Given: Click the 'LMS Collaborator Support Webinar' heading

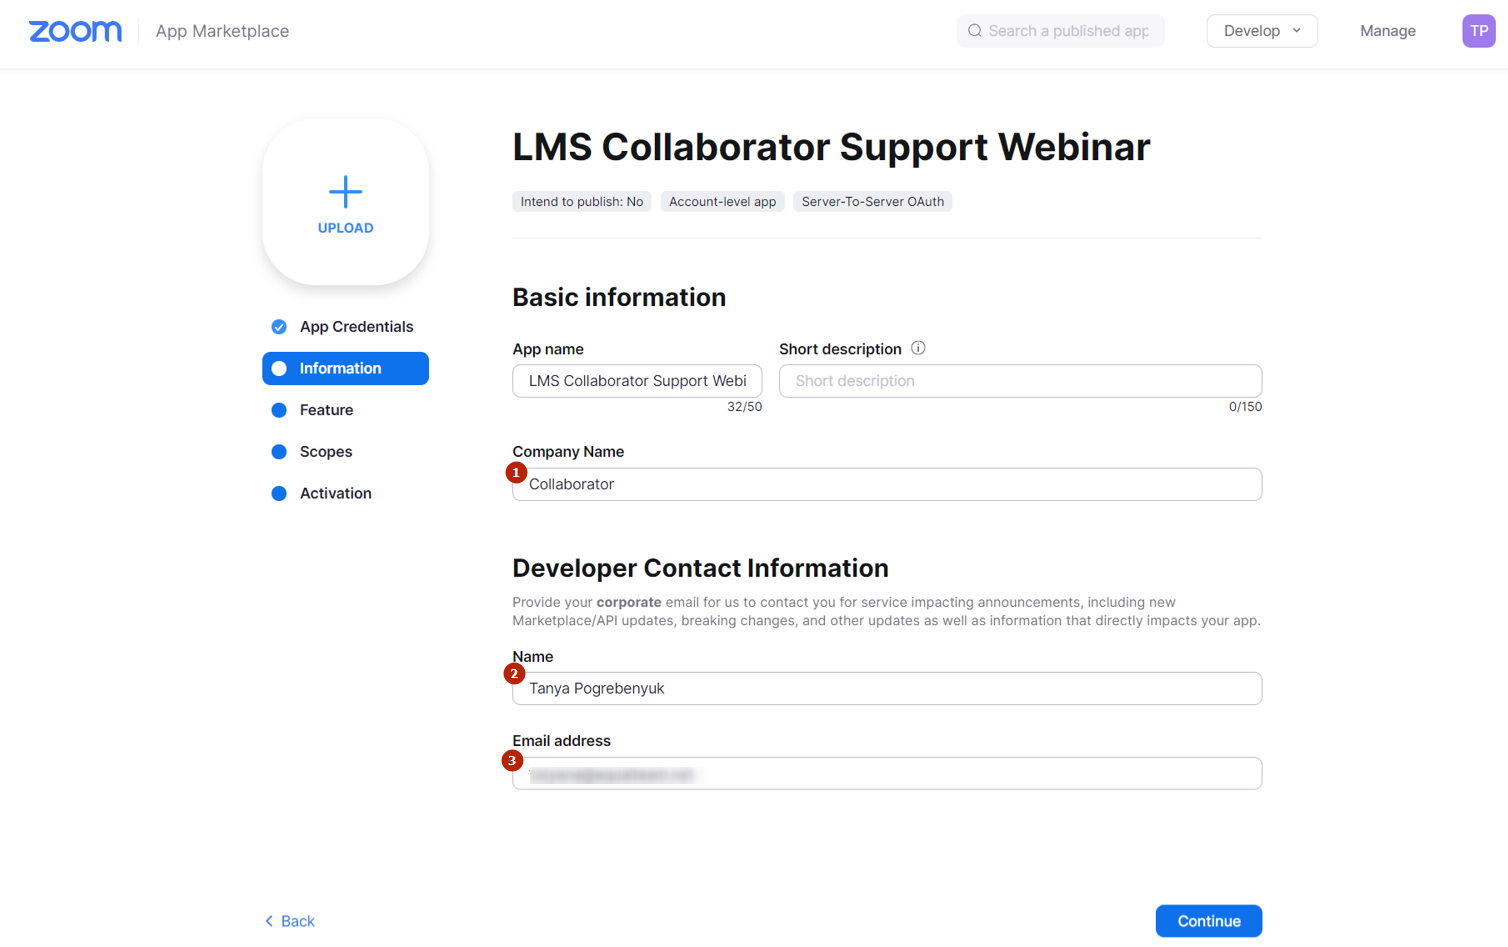Looking at the screenshot, I should pyautogui.click(x=831, y=147).
